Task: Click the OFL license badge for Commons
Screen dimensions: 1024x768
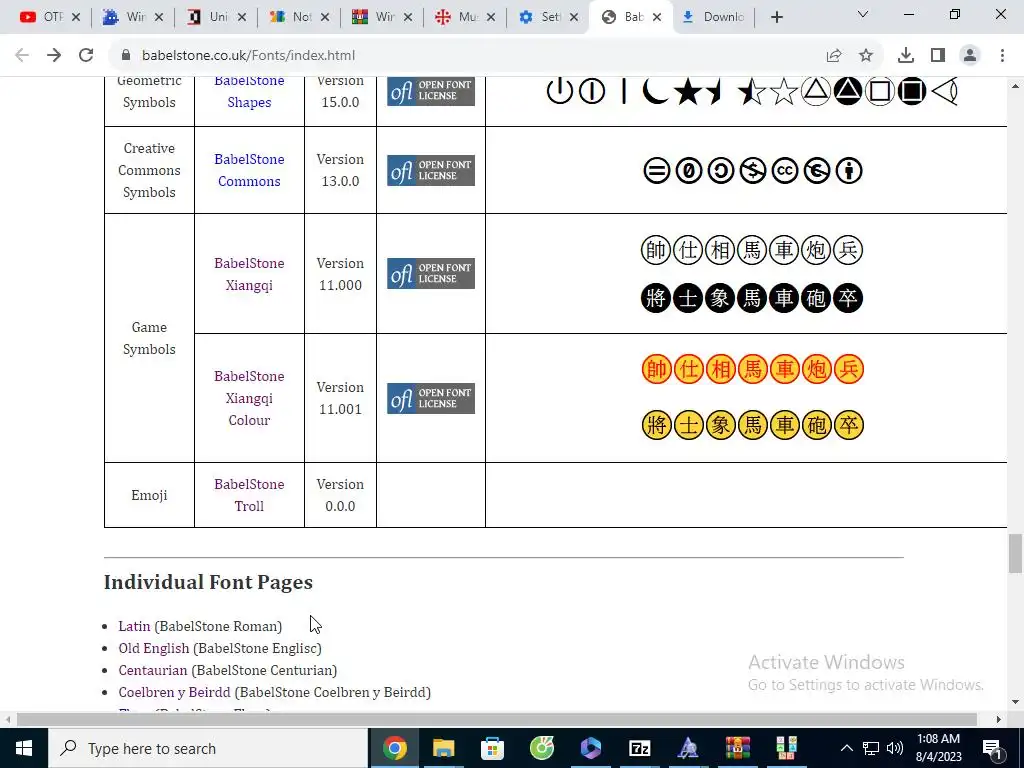Action: coord(431,170)
